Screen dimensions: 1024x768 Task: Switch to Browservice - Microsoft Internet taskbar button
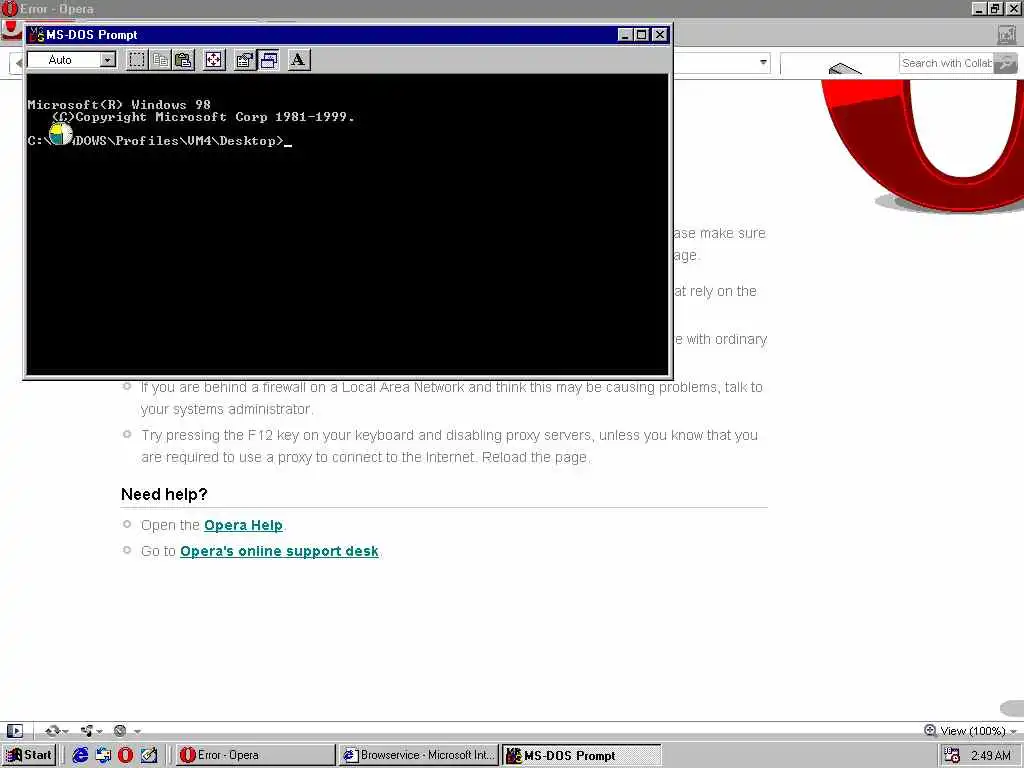tap(419, 755)
